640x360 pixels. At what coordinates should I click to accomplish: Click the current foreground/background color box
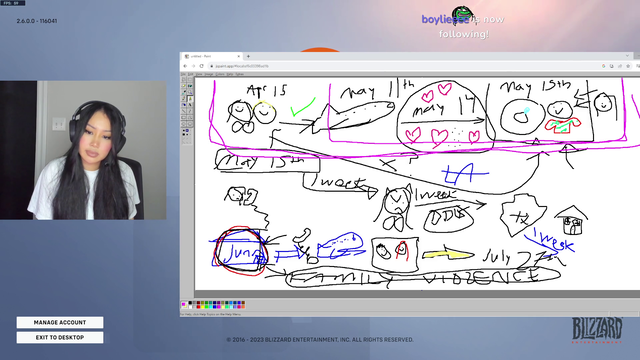[184, 305]
